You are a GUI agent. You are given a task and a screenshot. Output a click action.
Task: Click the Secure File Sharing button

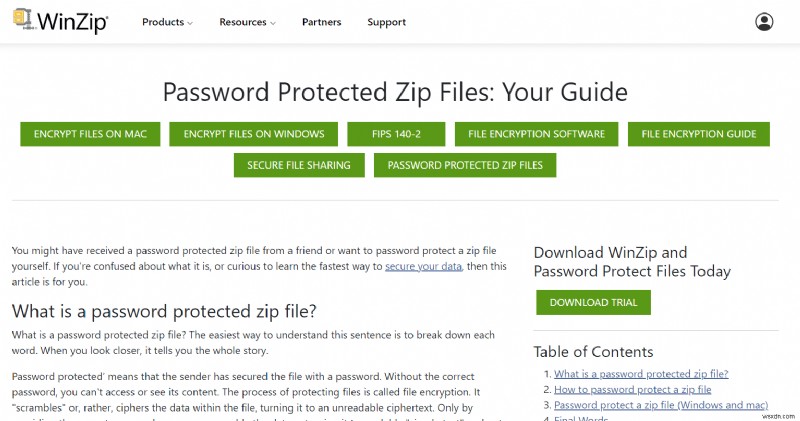click(299, 165)
